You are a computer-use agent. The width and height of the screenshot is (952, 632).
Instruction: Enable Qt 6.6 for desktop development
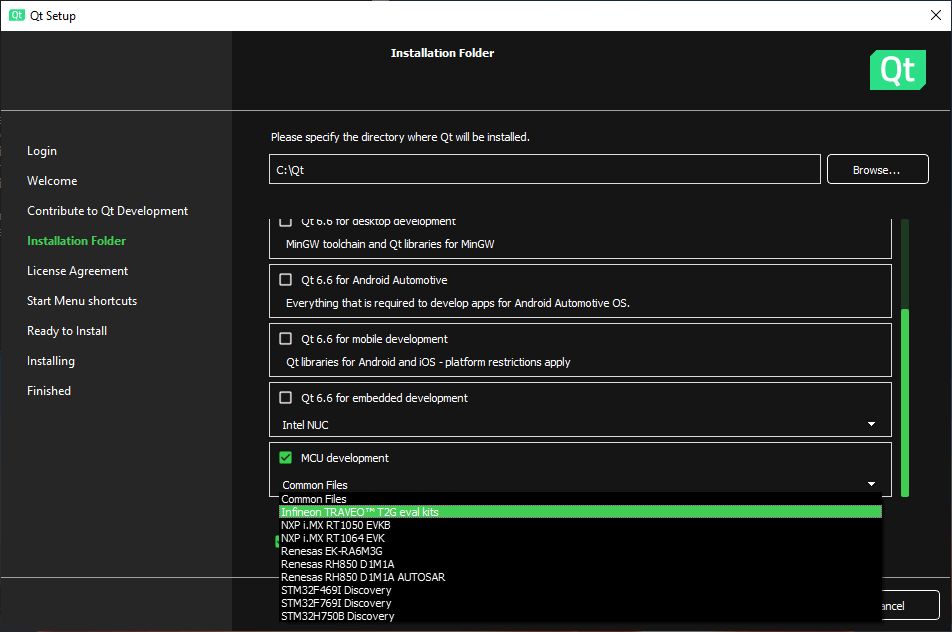[285, 220]
